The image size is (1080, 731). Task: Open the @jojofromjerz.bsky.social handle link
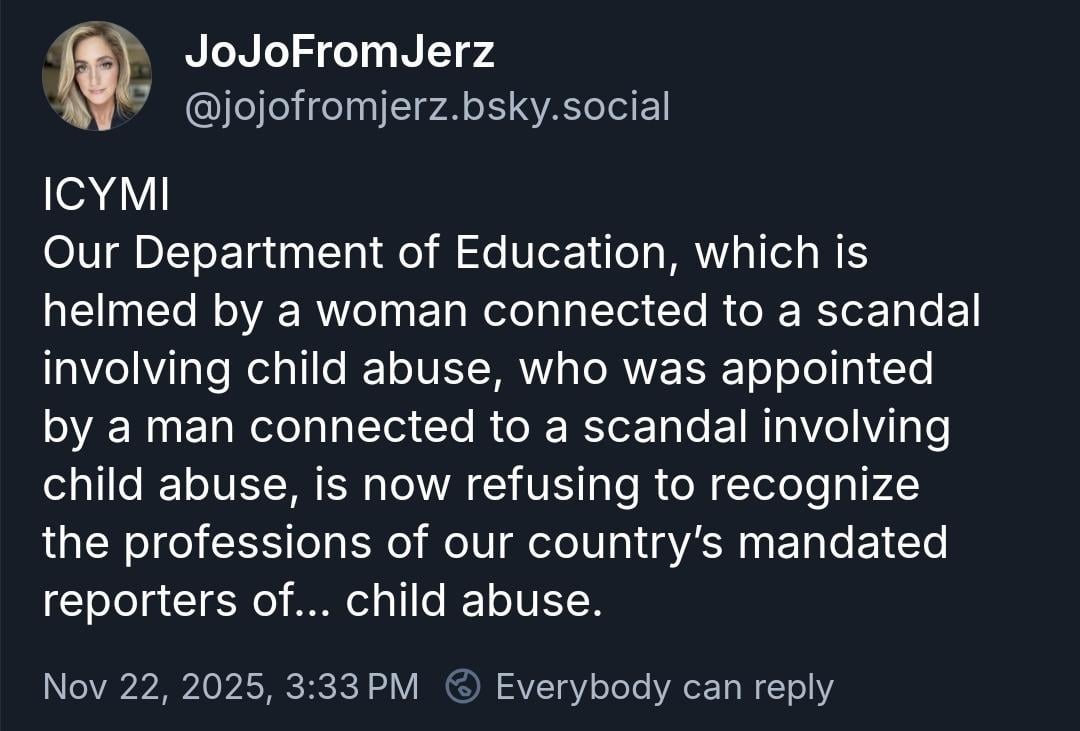click(427, 106)
